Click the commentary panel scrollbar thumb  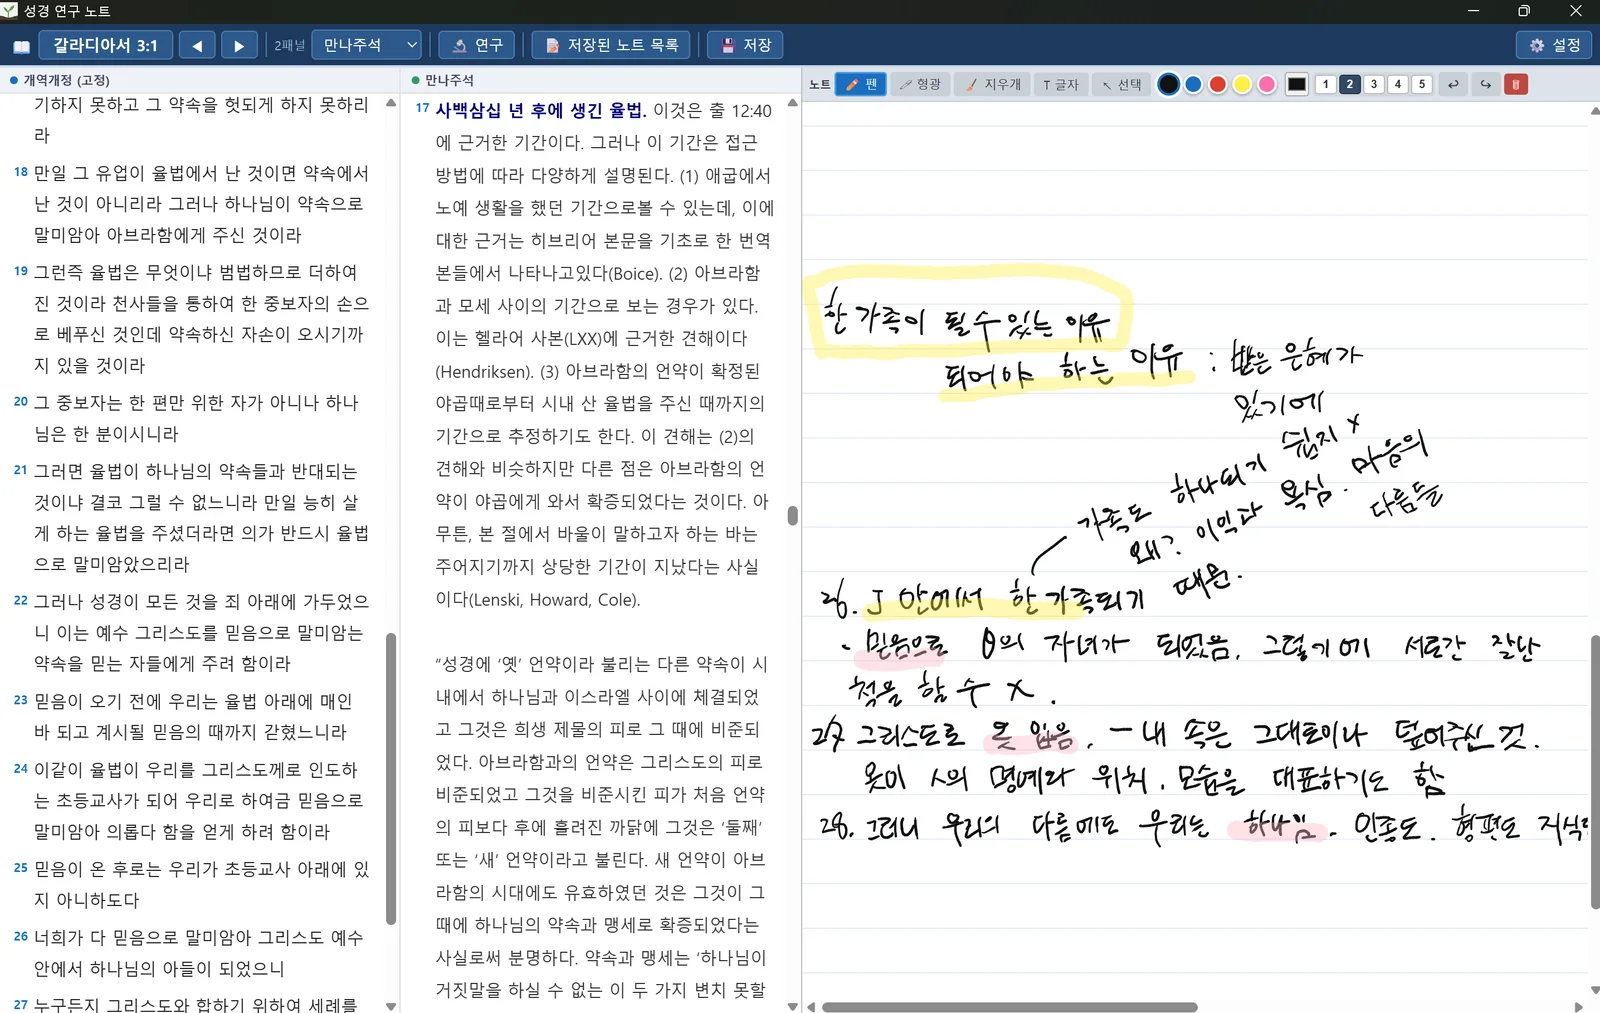(792, 515)
